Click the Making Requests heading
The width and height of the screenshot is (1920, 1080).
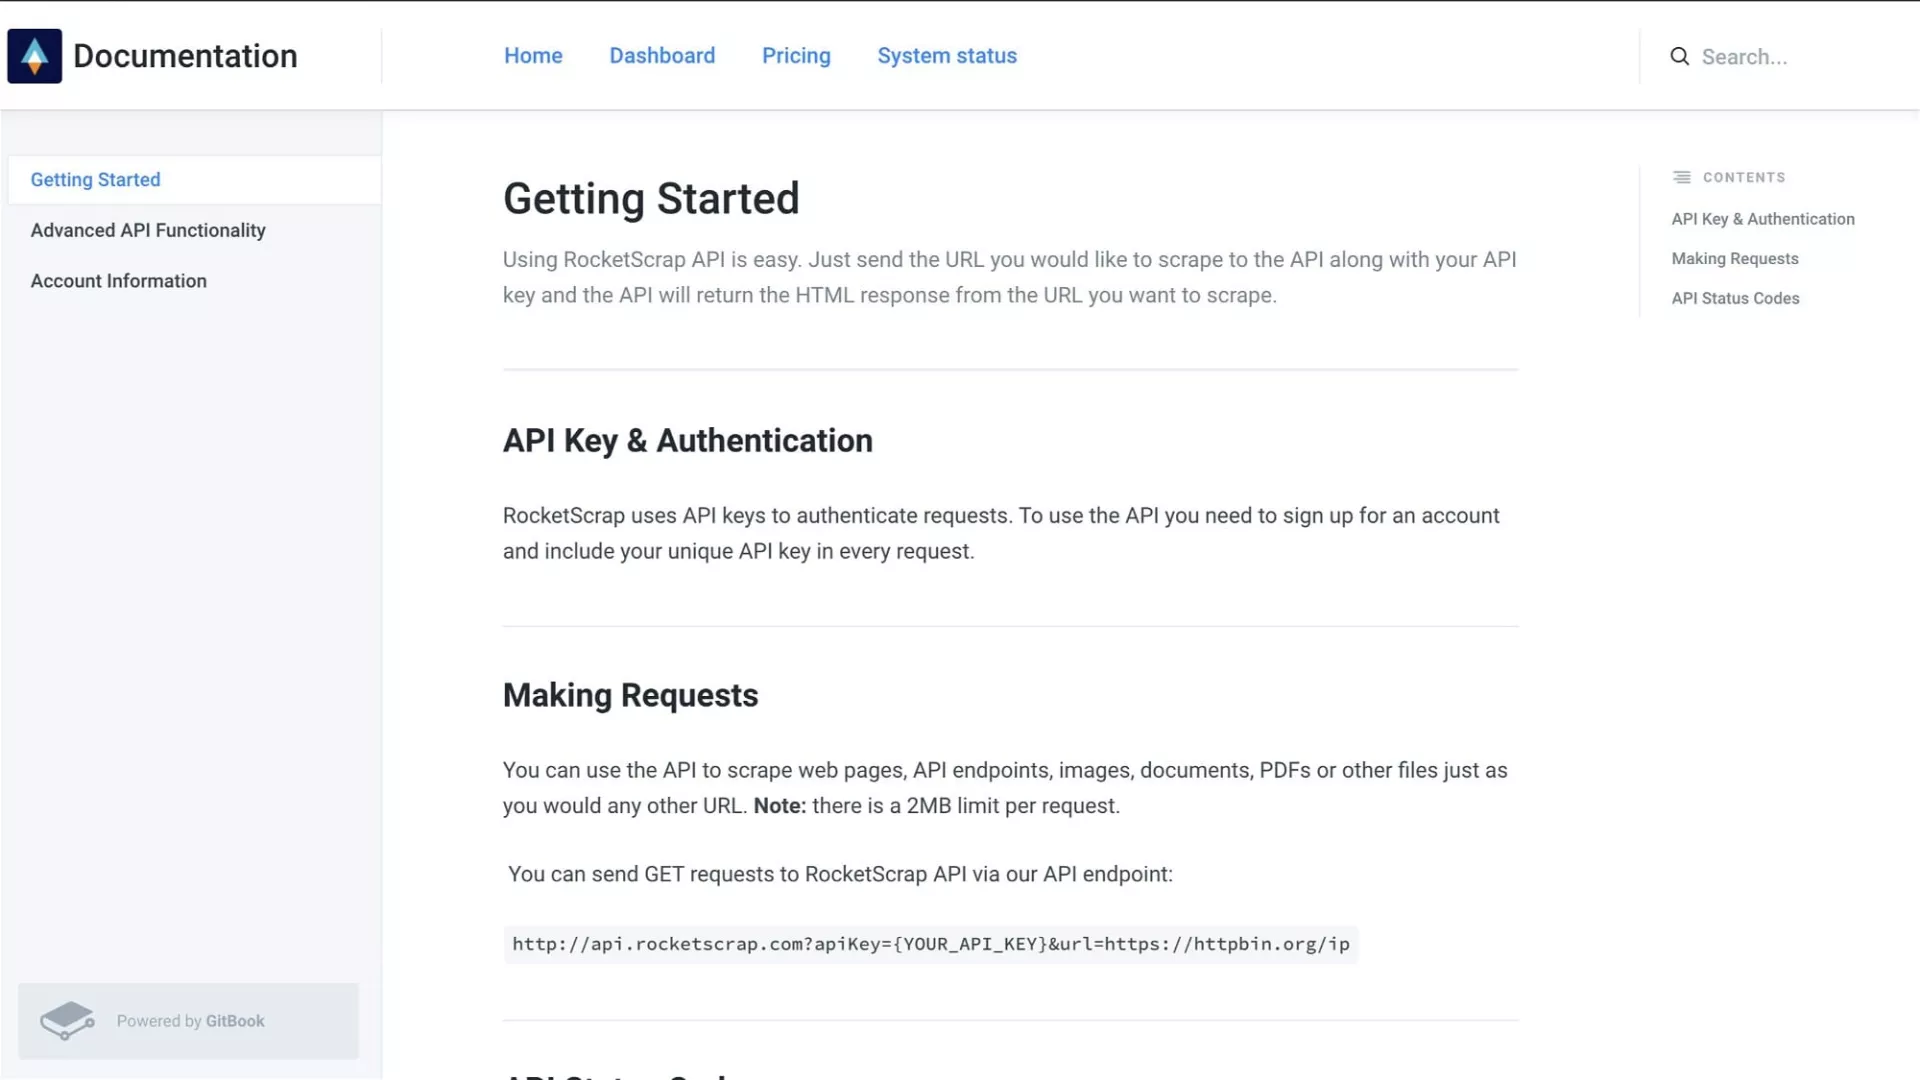click(630, 695)
